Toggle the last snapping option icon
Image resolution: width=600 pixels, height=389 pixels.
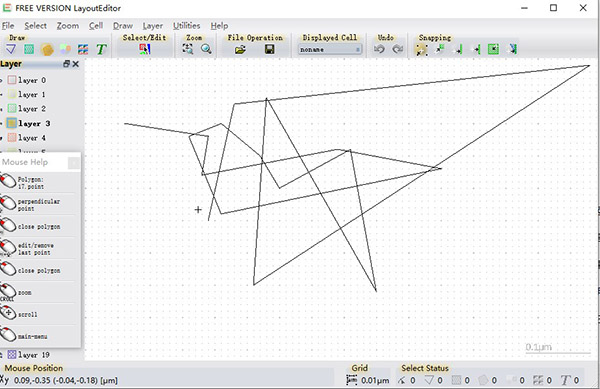(512, 49)
